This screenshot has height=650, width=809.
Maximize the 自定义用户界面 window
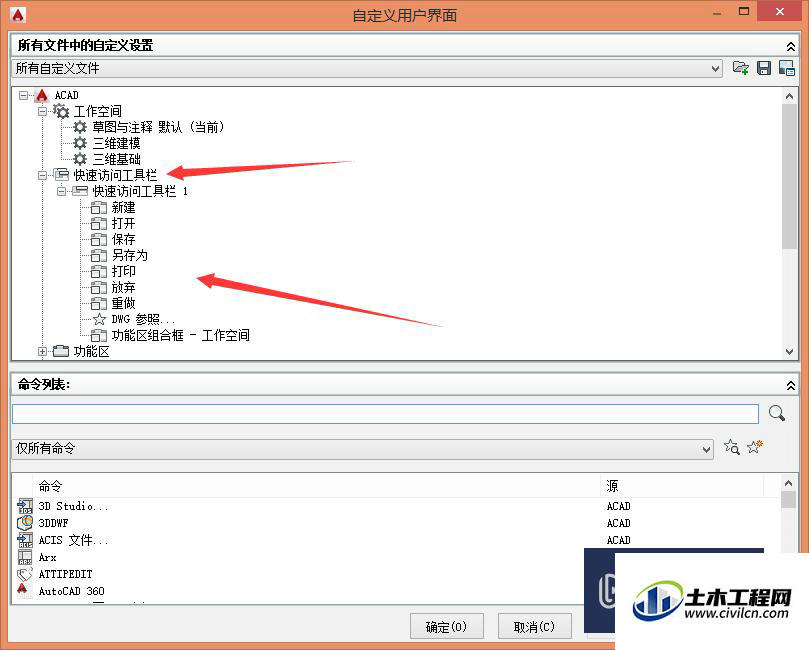pos(744,11)
